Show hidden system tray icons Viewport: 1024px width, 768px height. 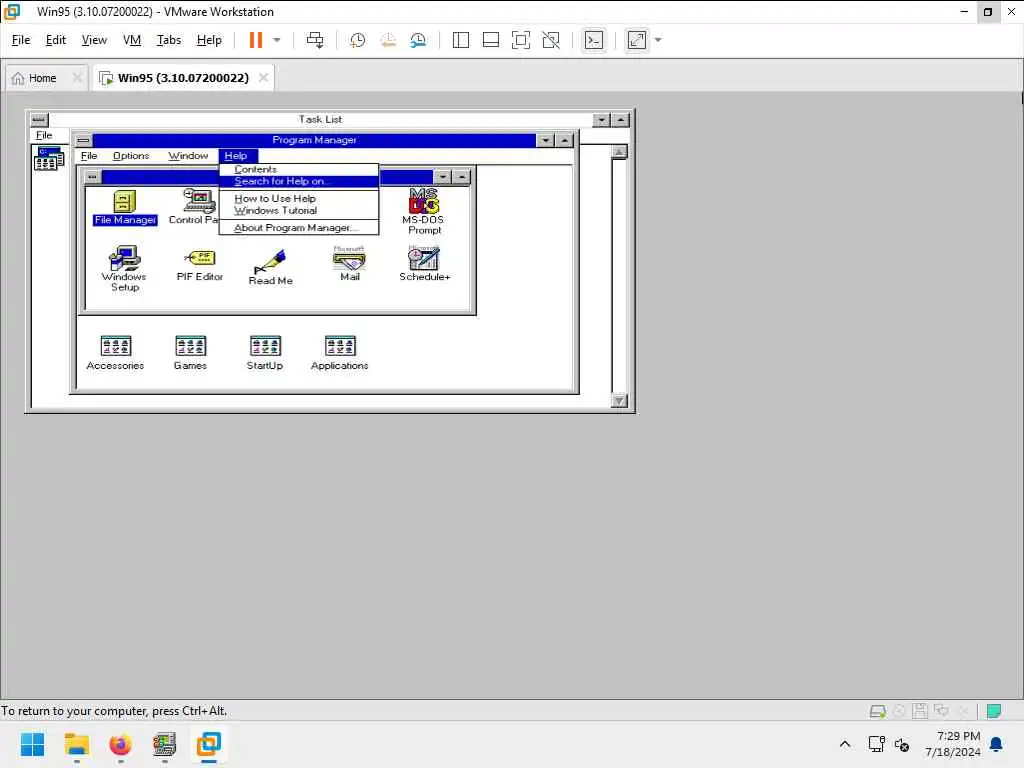click(x=844, y=744)
